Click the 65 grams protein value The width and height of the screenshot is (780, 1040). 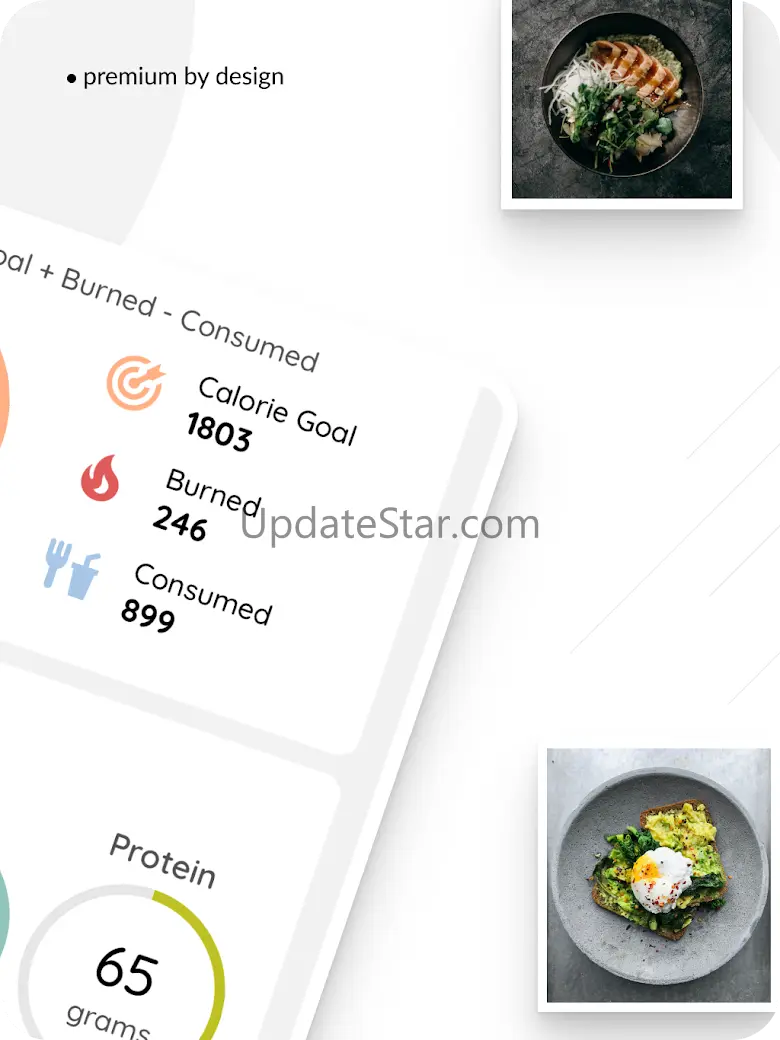(127, 971)
